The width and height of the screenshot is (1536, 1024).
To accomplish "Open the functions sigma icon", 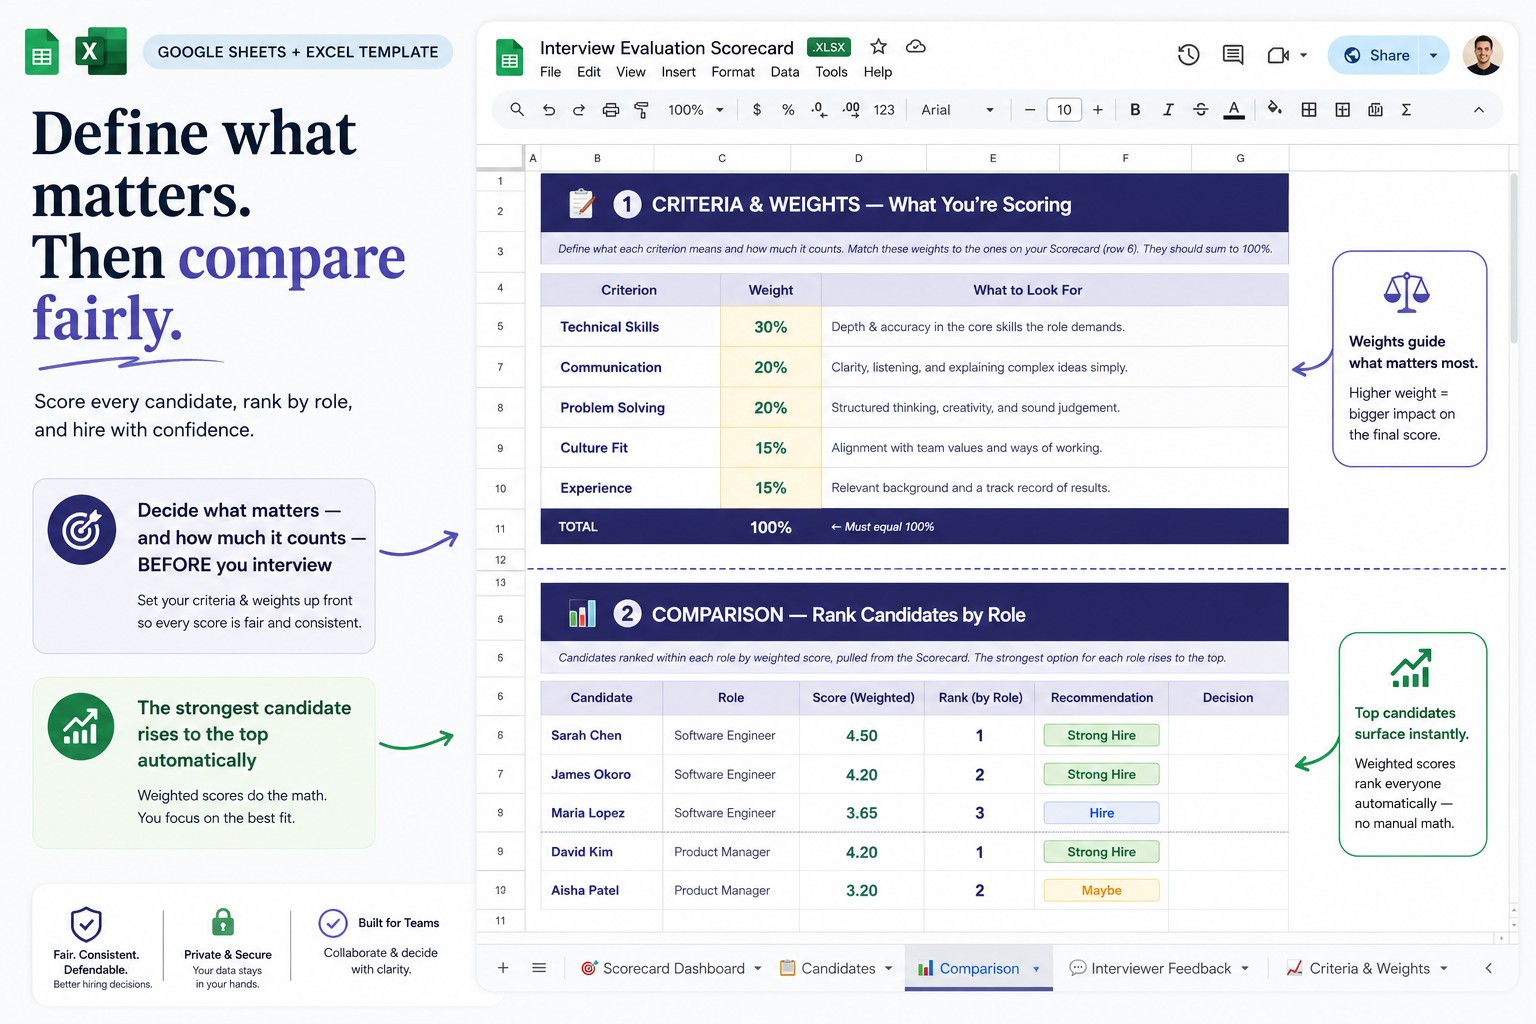I will pyautogui.click(x=1406, y=110).
